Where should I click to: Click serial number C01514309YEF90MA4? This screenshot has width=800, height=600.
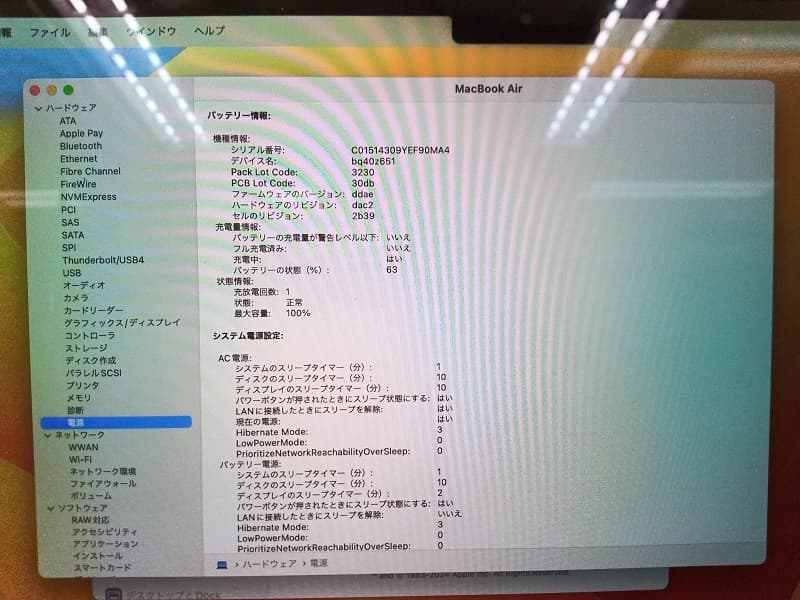pyautogui.click(x=401, y=151)
